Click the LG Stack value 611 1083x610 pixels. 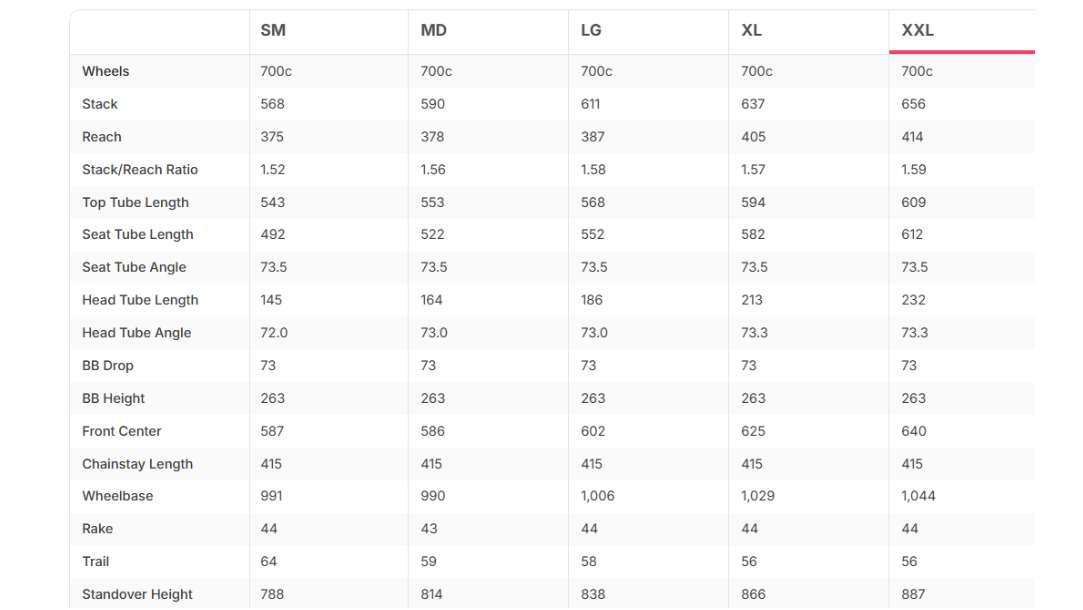point(591,104)
